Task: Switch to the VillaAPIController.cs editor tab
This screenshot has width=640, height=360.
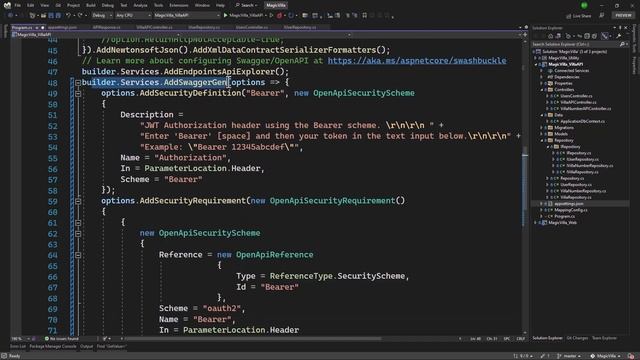Action: (x=154, y=27)
